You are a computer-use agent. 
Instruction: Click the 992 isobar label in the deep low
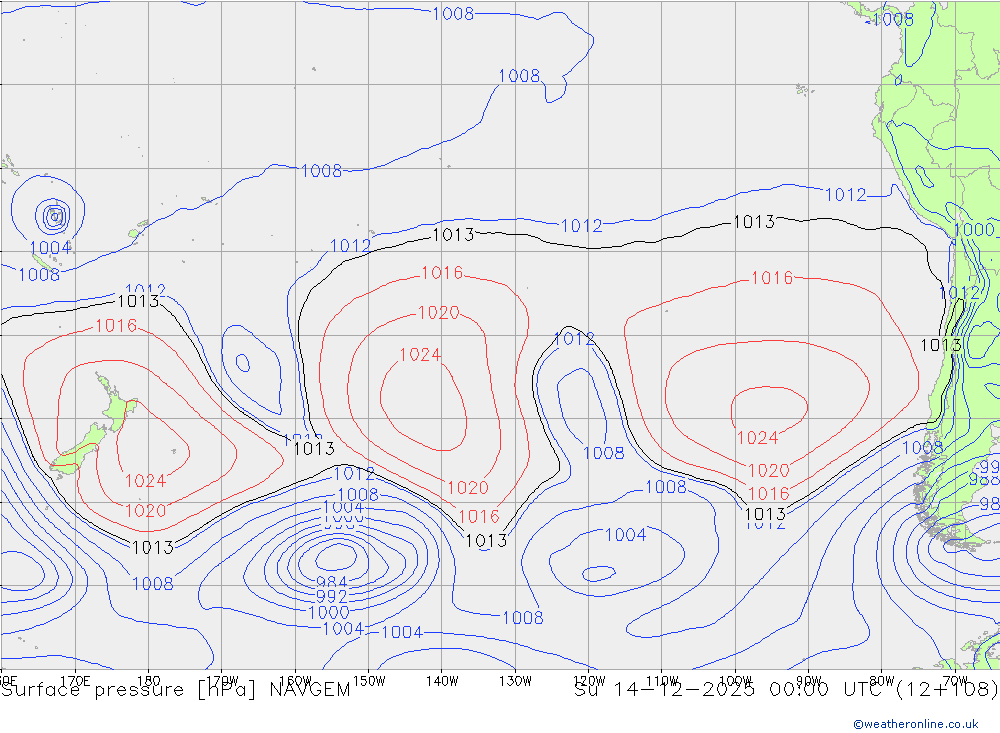click(332, 596)
